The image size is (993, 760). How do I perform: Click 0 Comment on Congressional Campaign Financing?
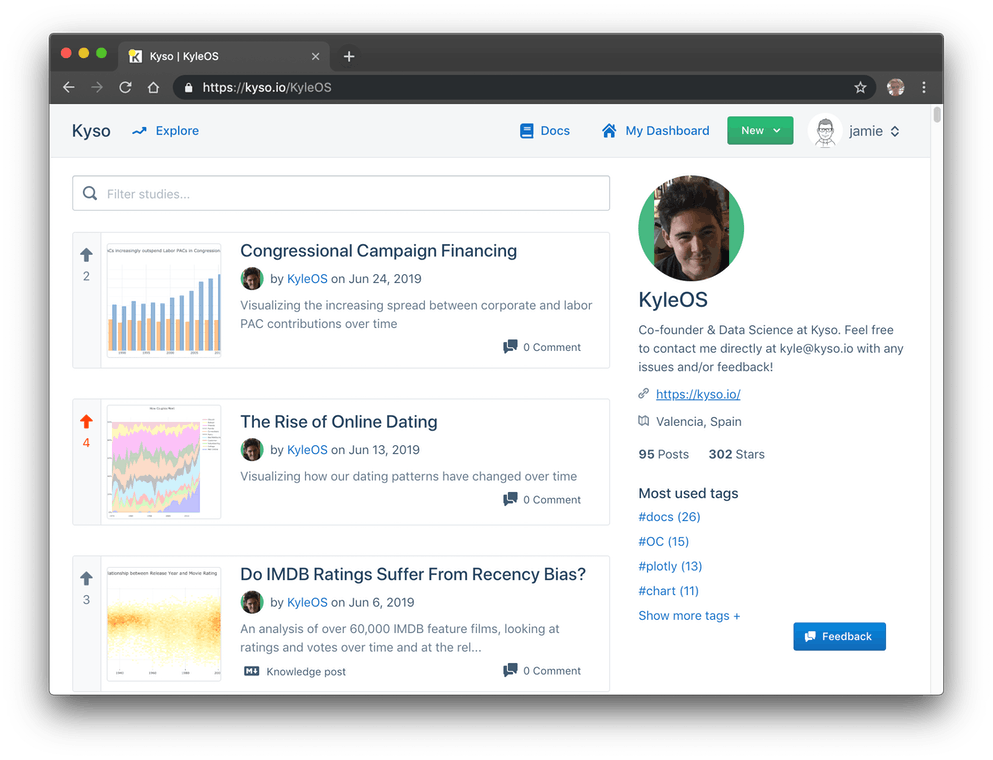coord(552,347)
